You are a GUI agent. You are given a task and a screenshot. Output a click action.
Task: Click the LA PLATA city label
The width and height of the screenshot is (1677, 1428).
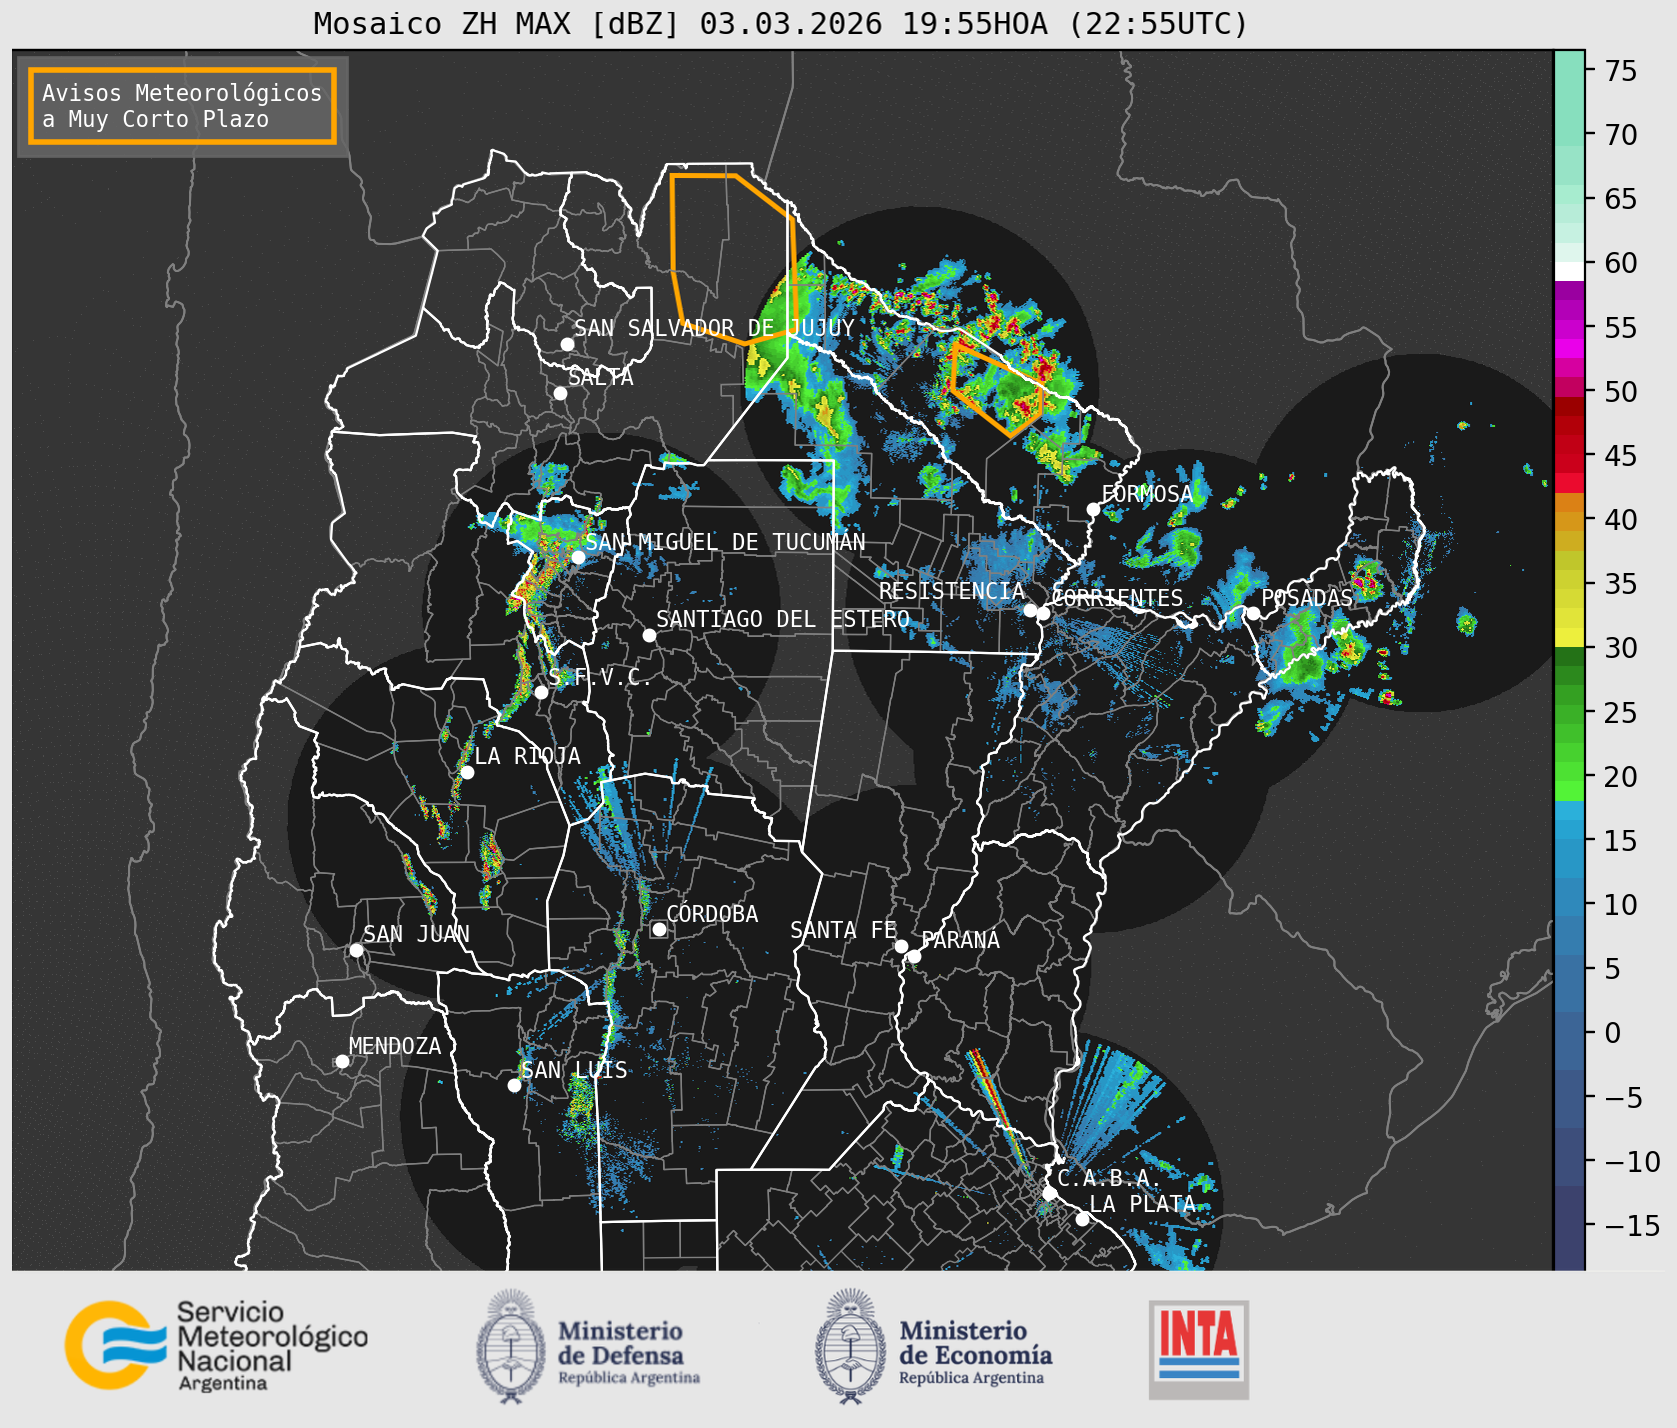1142,1204
